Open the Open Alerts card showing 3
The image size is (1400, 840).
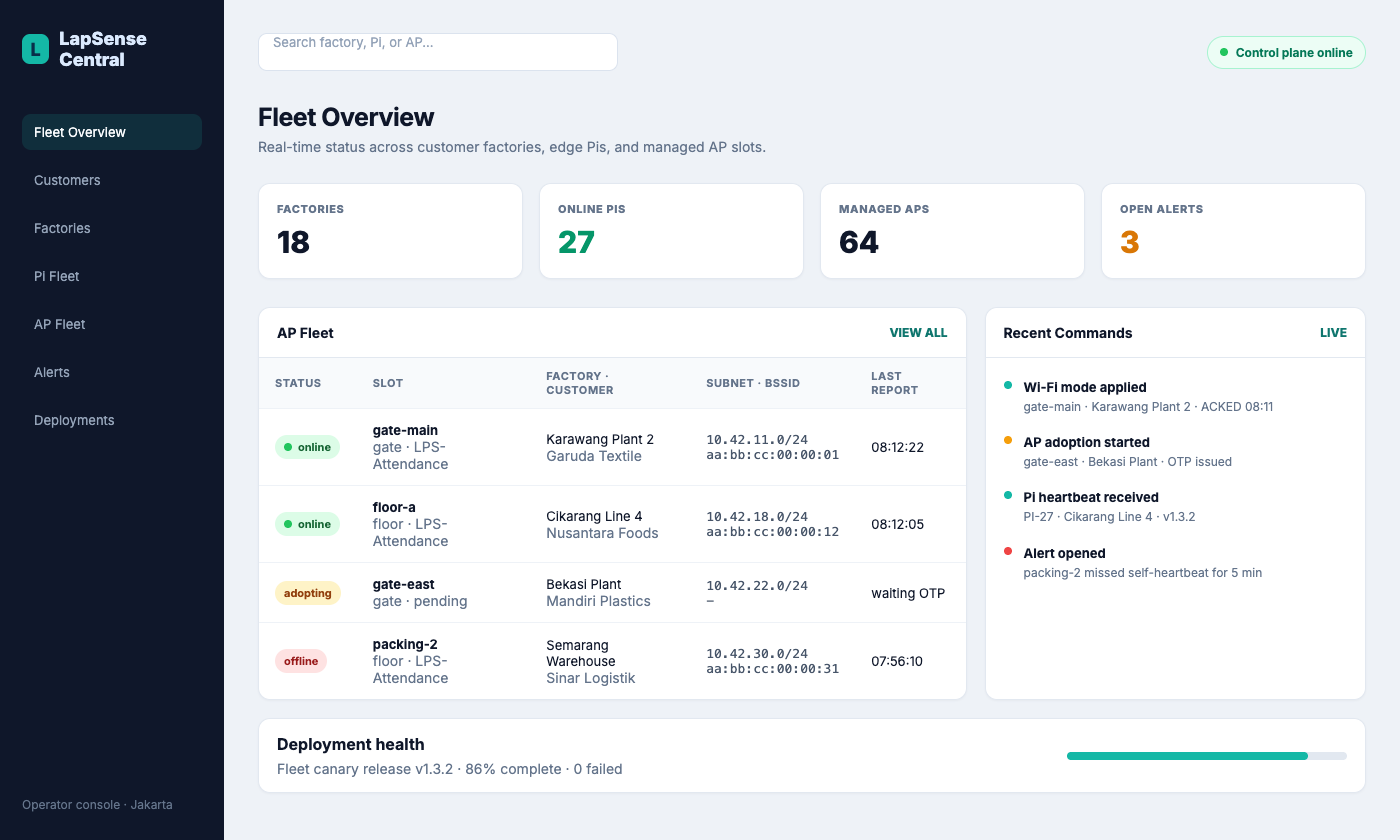(x=1234, y=231)
